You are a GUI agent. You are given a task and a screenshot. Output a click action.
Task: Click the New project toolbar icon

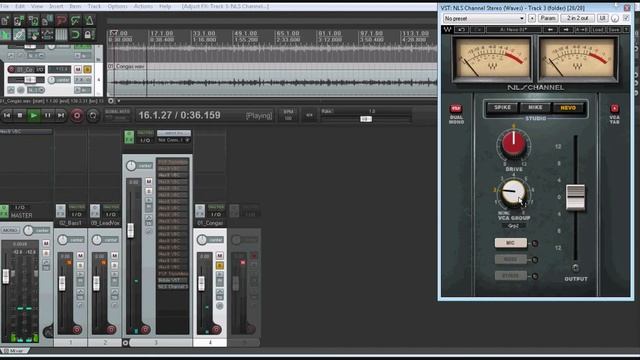[5, 21]
